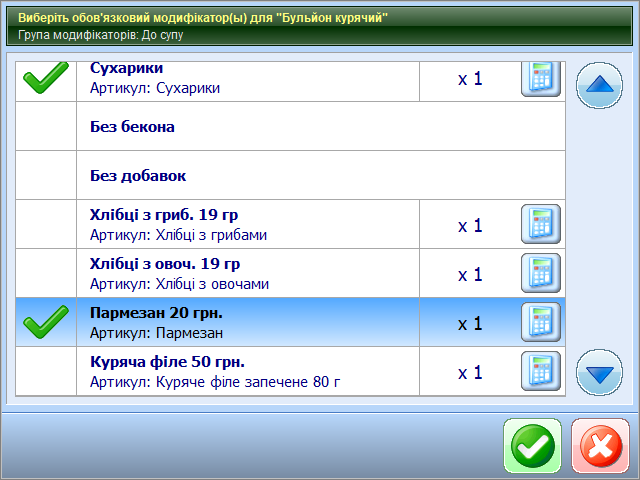This screenshot has height=480, width=640.
Task: Tick the empty box for Без добавок
Action: tap(45, 176)
